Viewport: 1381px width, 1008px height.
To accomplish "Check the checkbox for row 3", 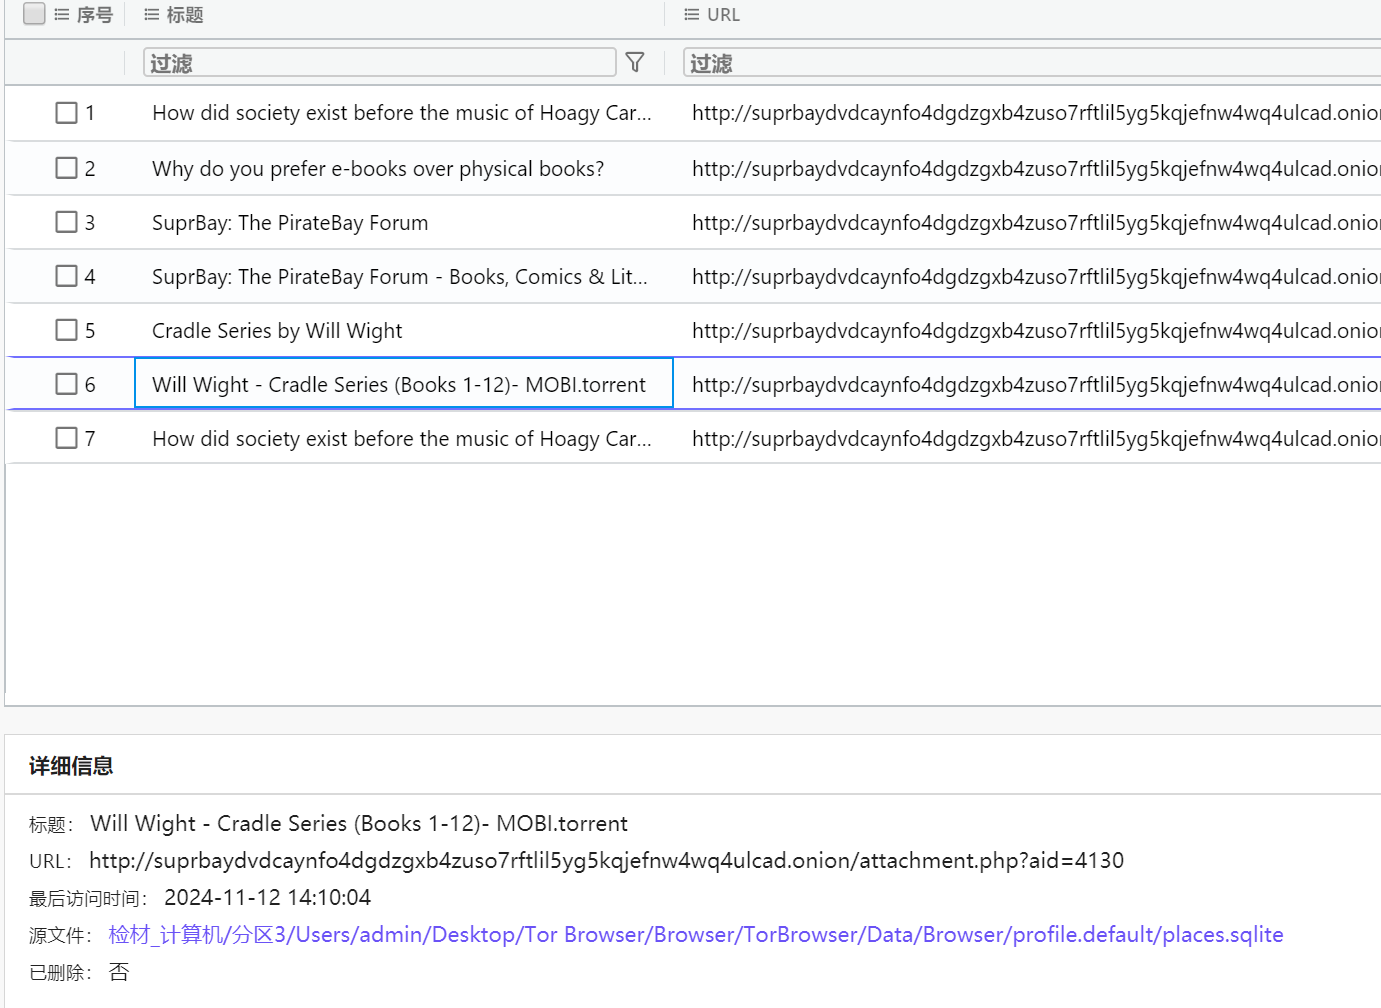I will click(x=66, y=222).
